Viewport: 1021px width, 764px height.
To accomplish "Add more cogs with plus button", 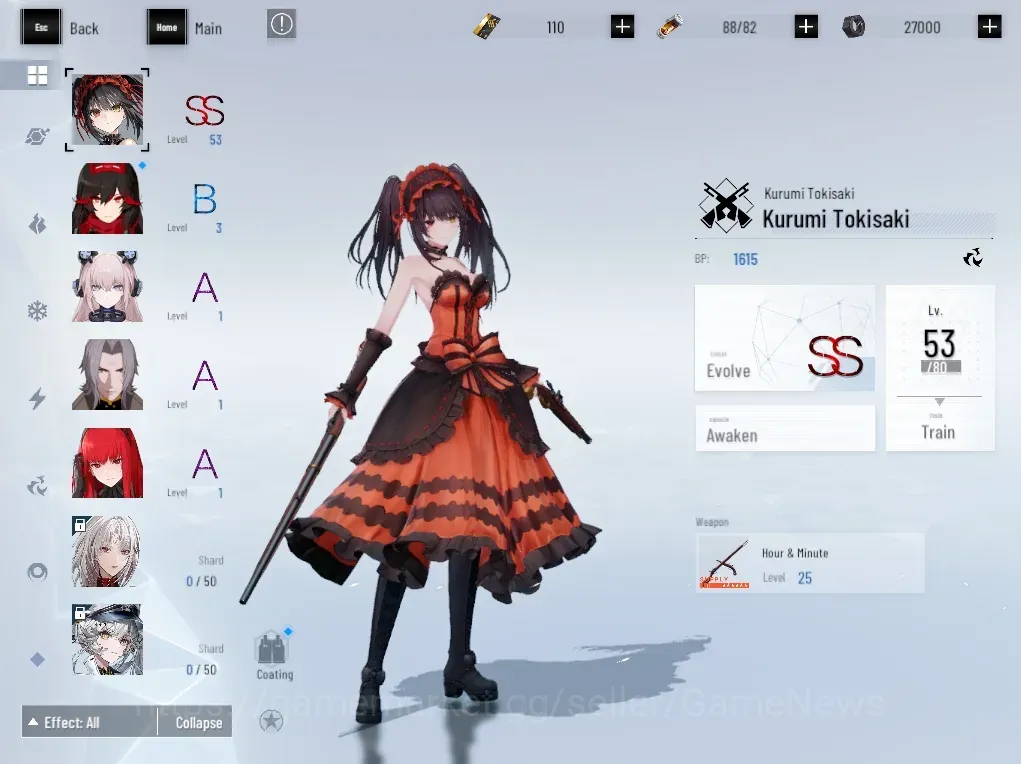I will [x=990, y=27].
